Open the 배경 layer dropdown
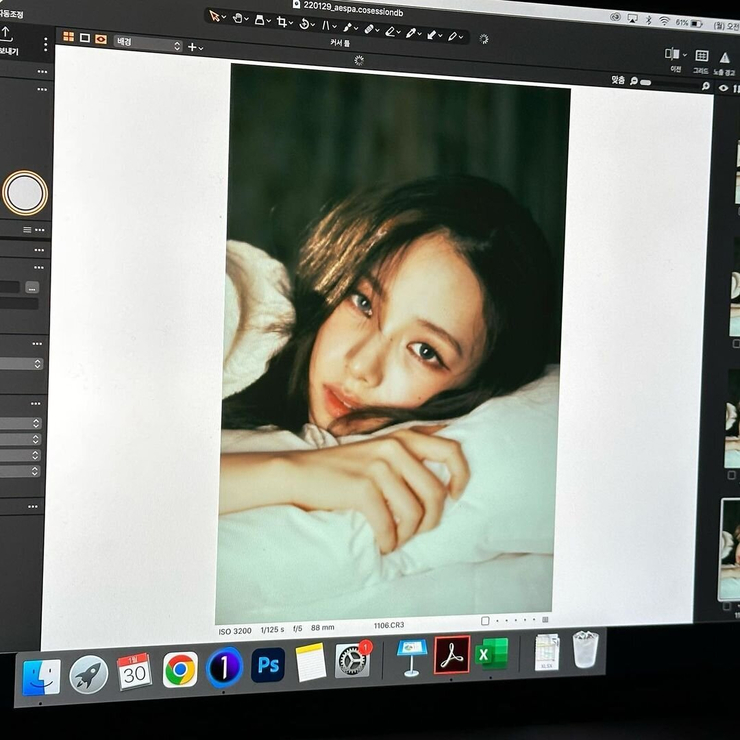Image resolution: width=740 pixels, height=740 pixels. (x=147, y=44)
